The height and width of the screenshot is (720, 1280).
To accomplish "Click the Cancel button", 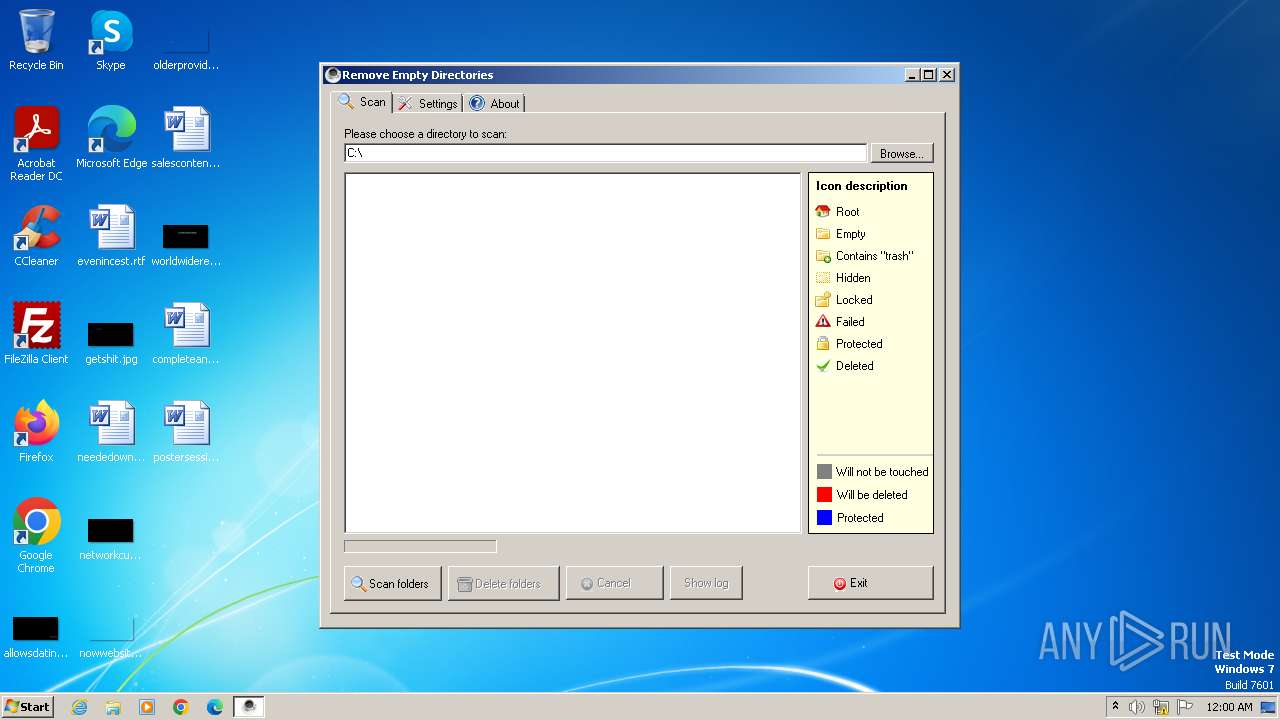I will pos(614,583).
